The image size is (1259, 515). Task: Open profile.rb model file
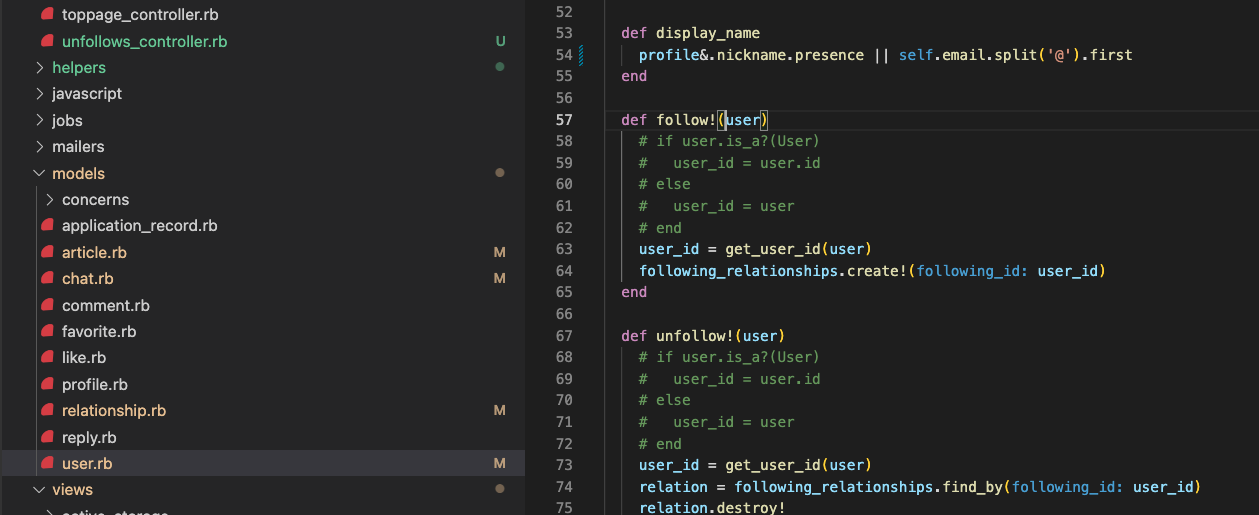(95, 384)
